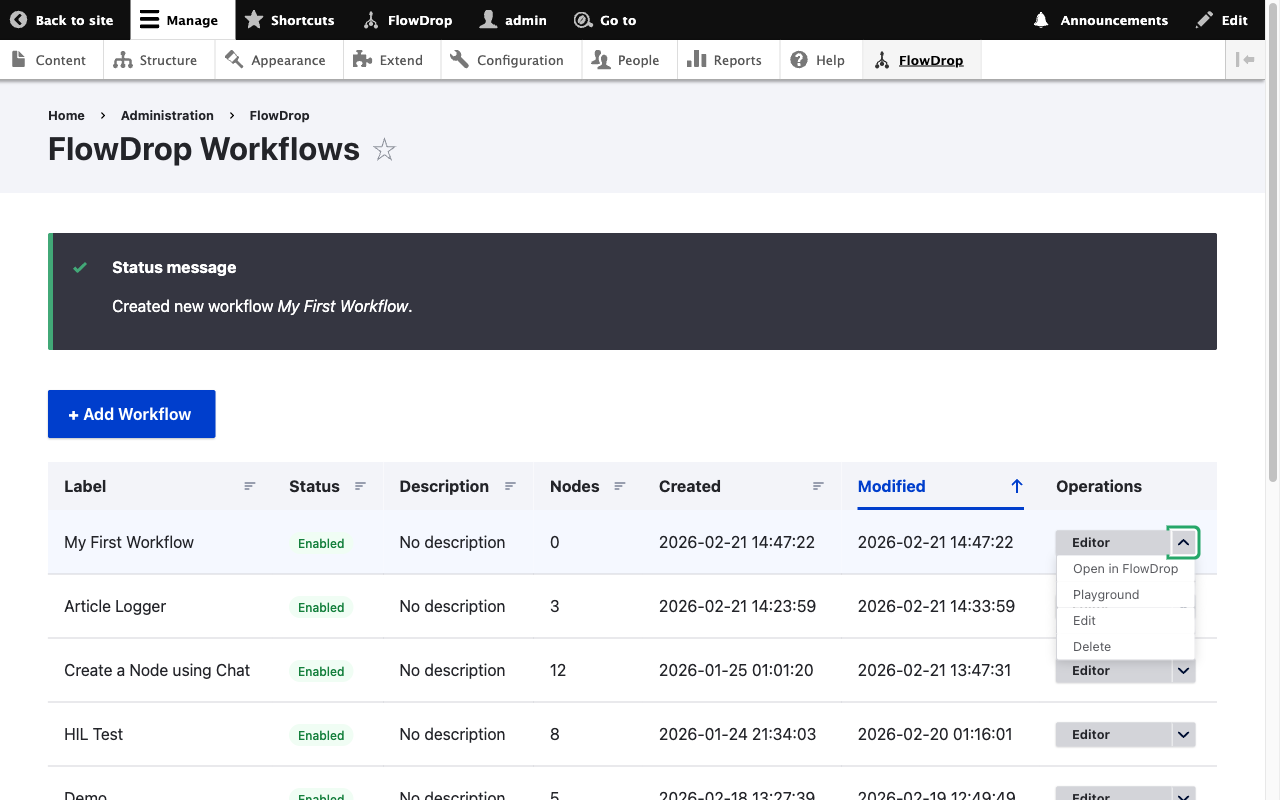Click the sort icon in Created column

coord(818,487)
